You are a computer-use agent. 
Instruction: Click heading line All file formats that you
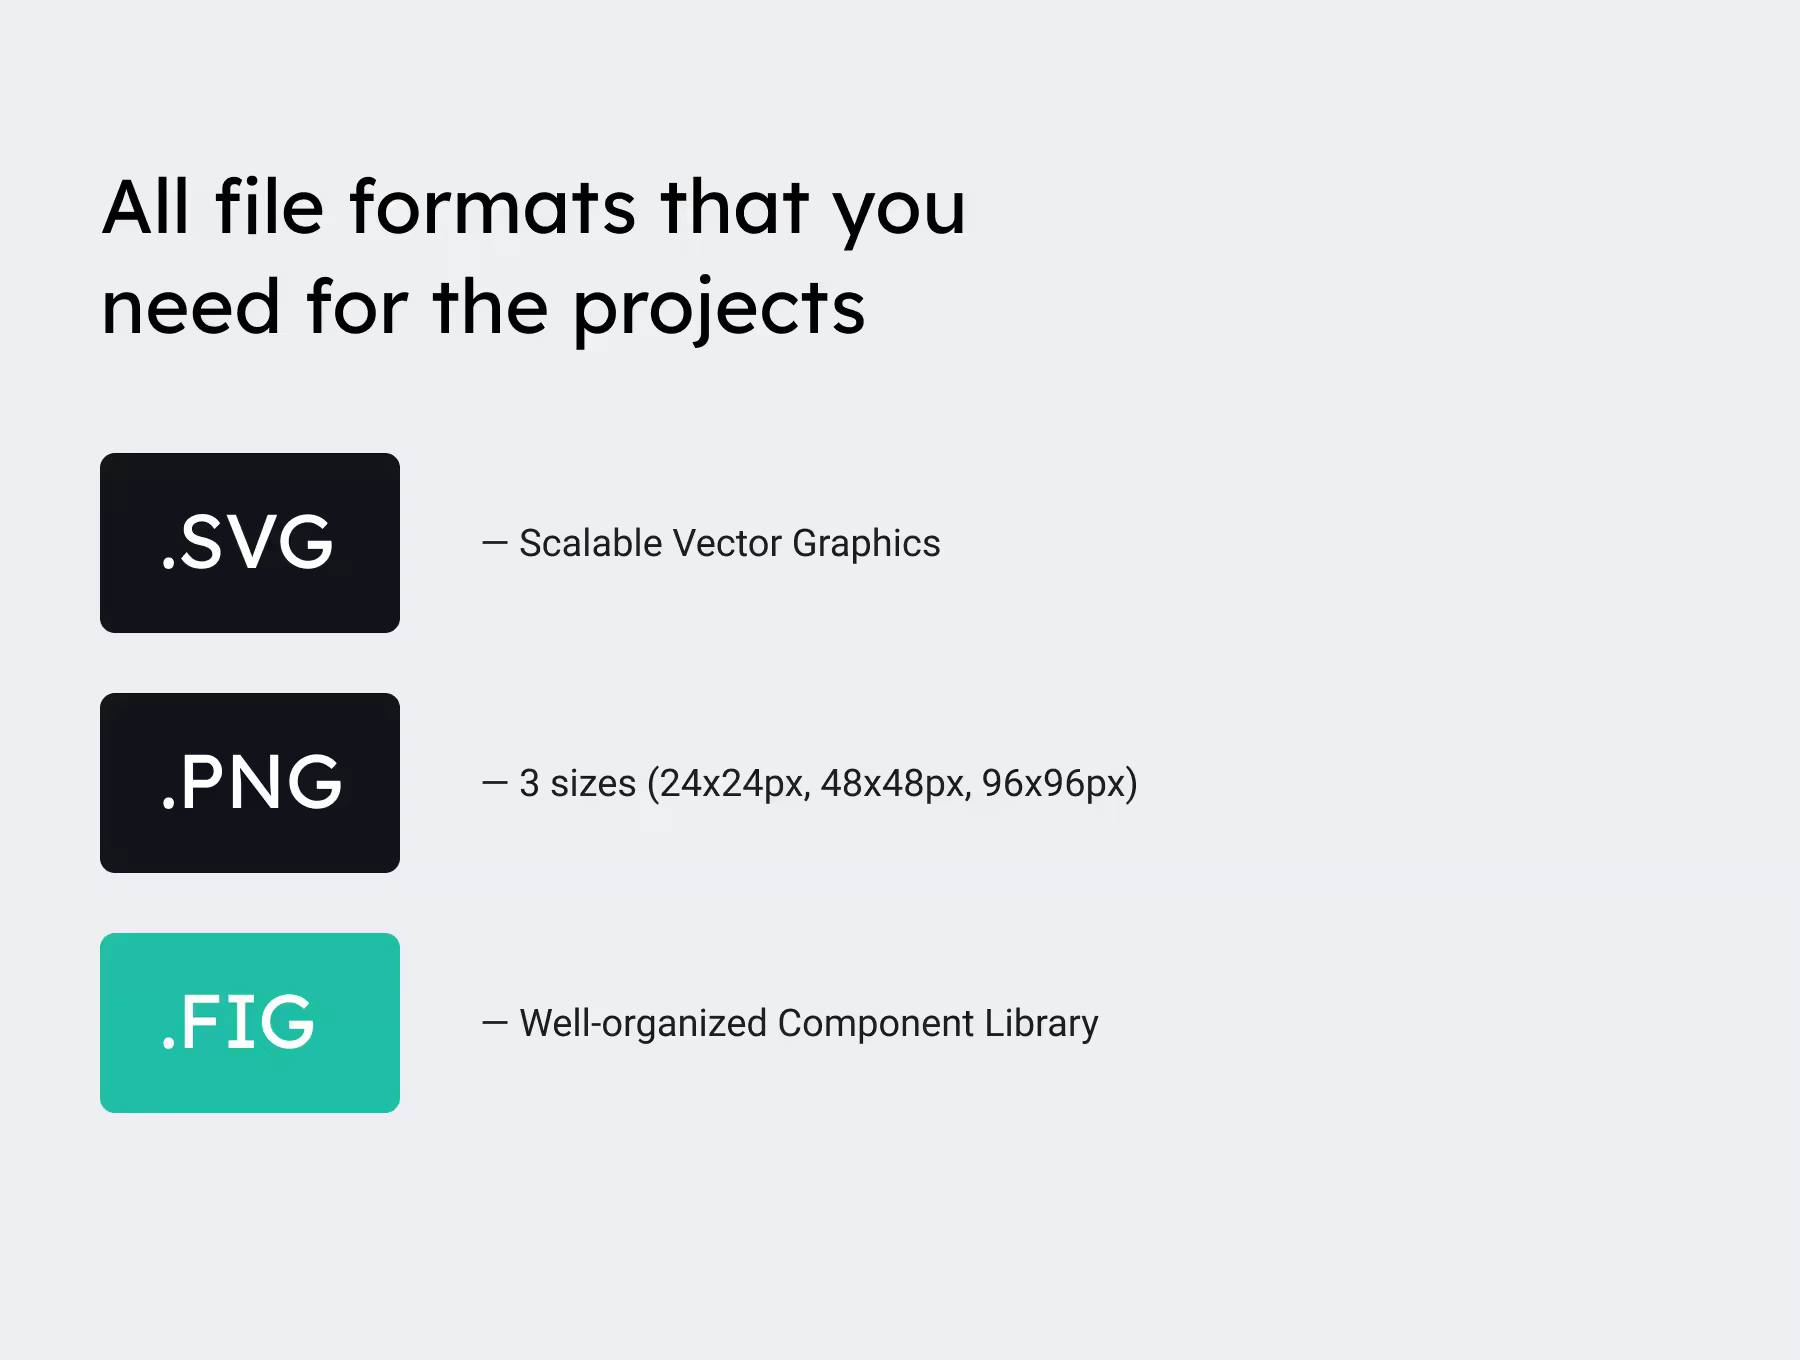534,209
